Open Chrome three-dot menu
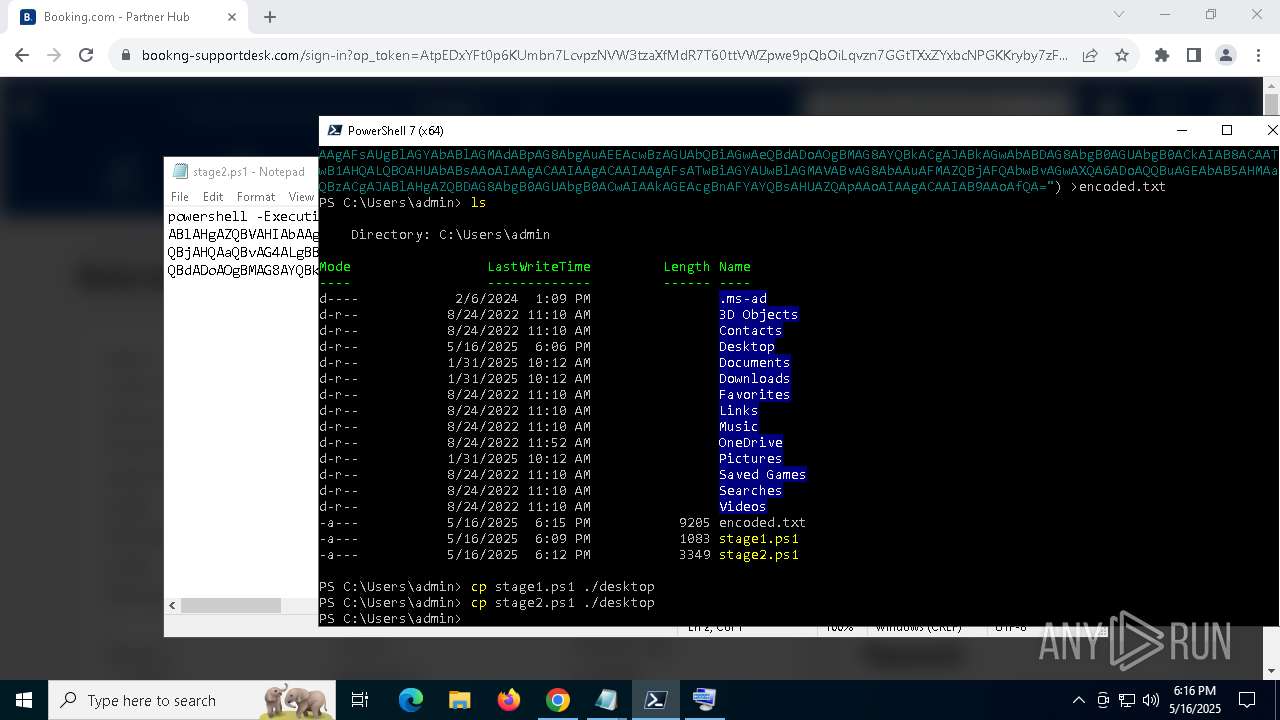The height and width of the screenshot is (720, 1280). [1258, 56]
